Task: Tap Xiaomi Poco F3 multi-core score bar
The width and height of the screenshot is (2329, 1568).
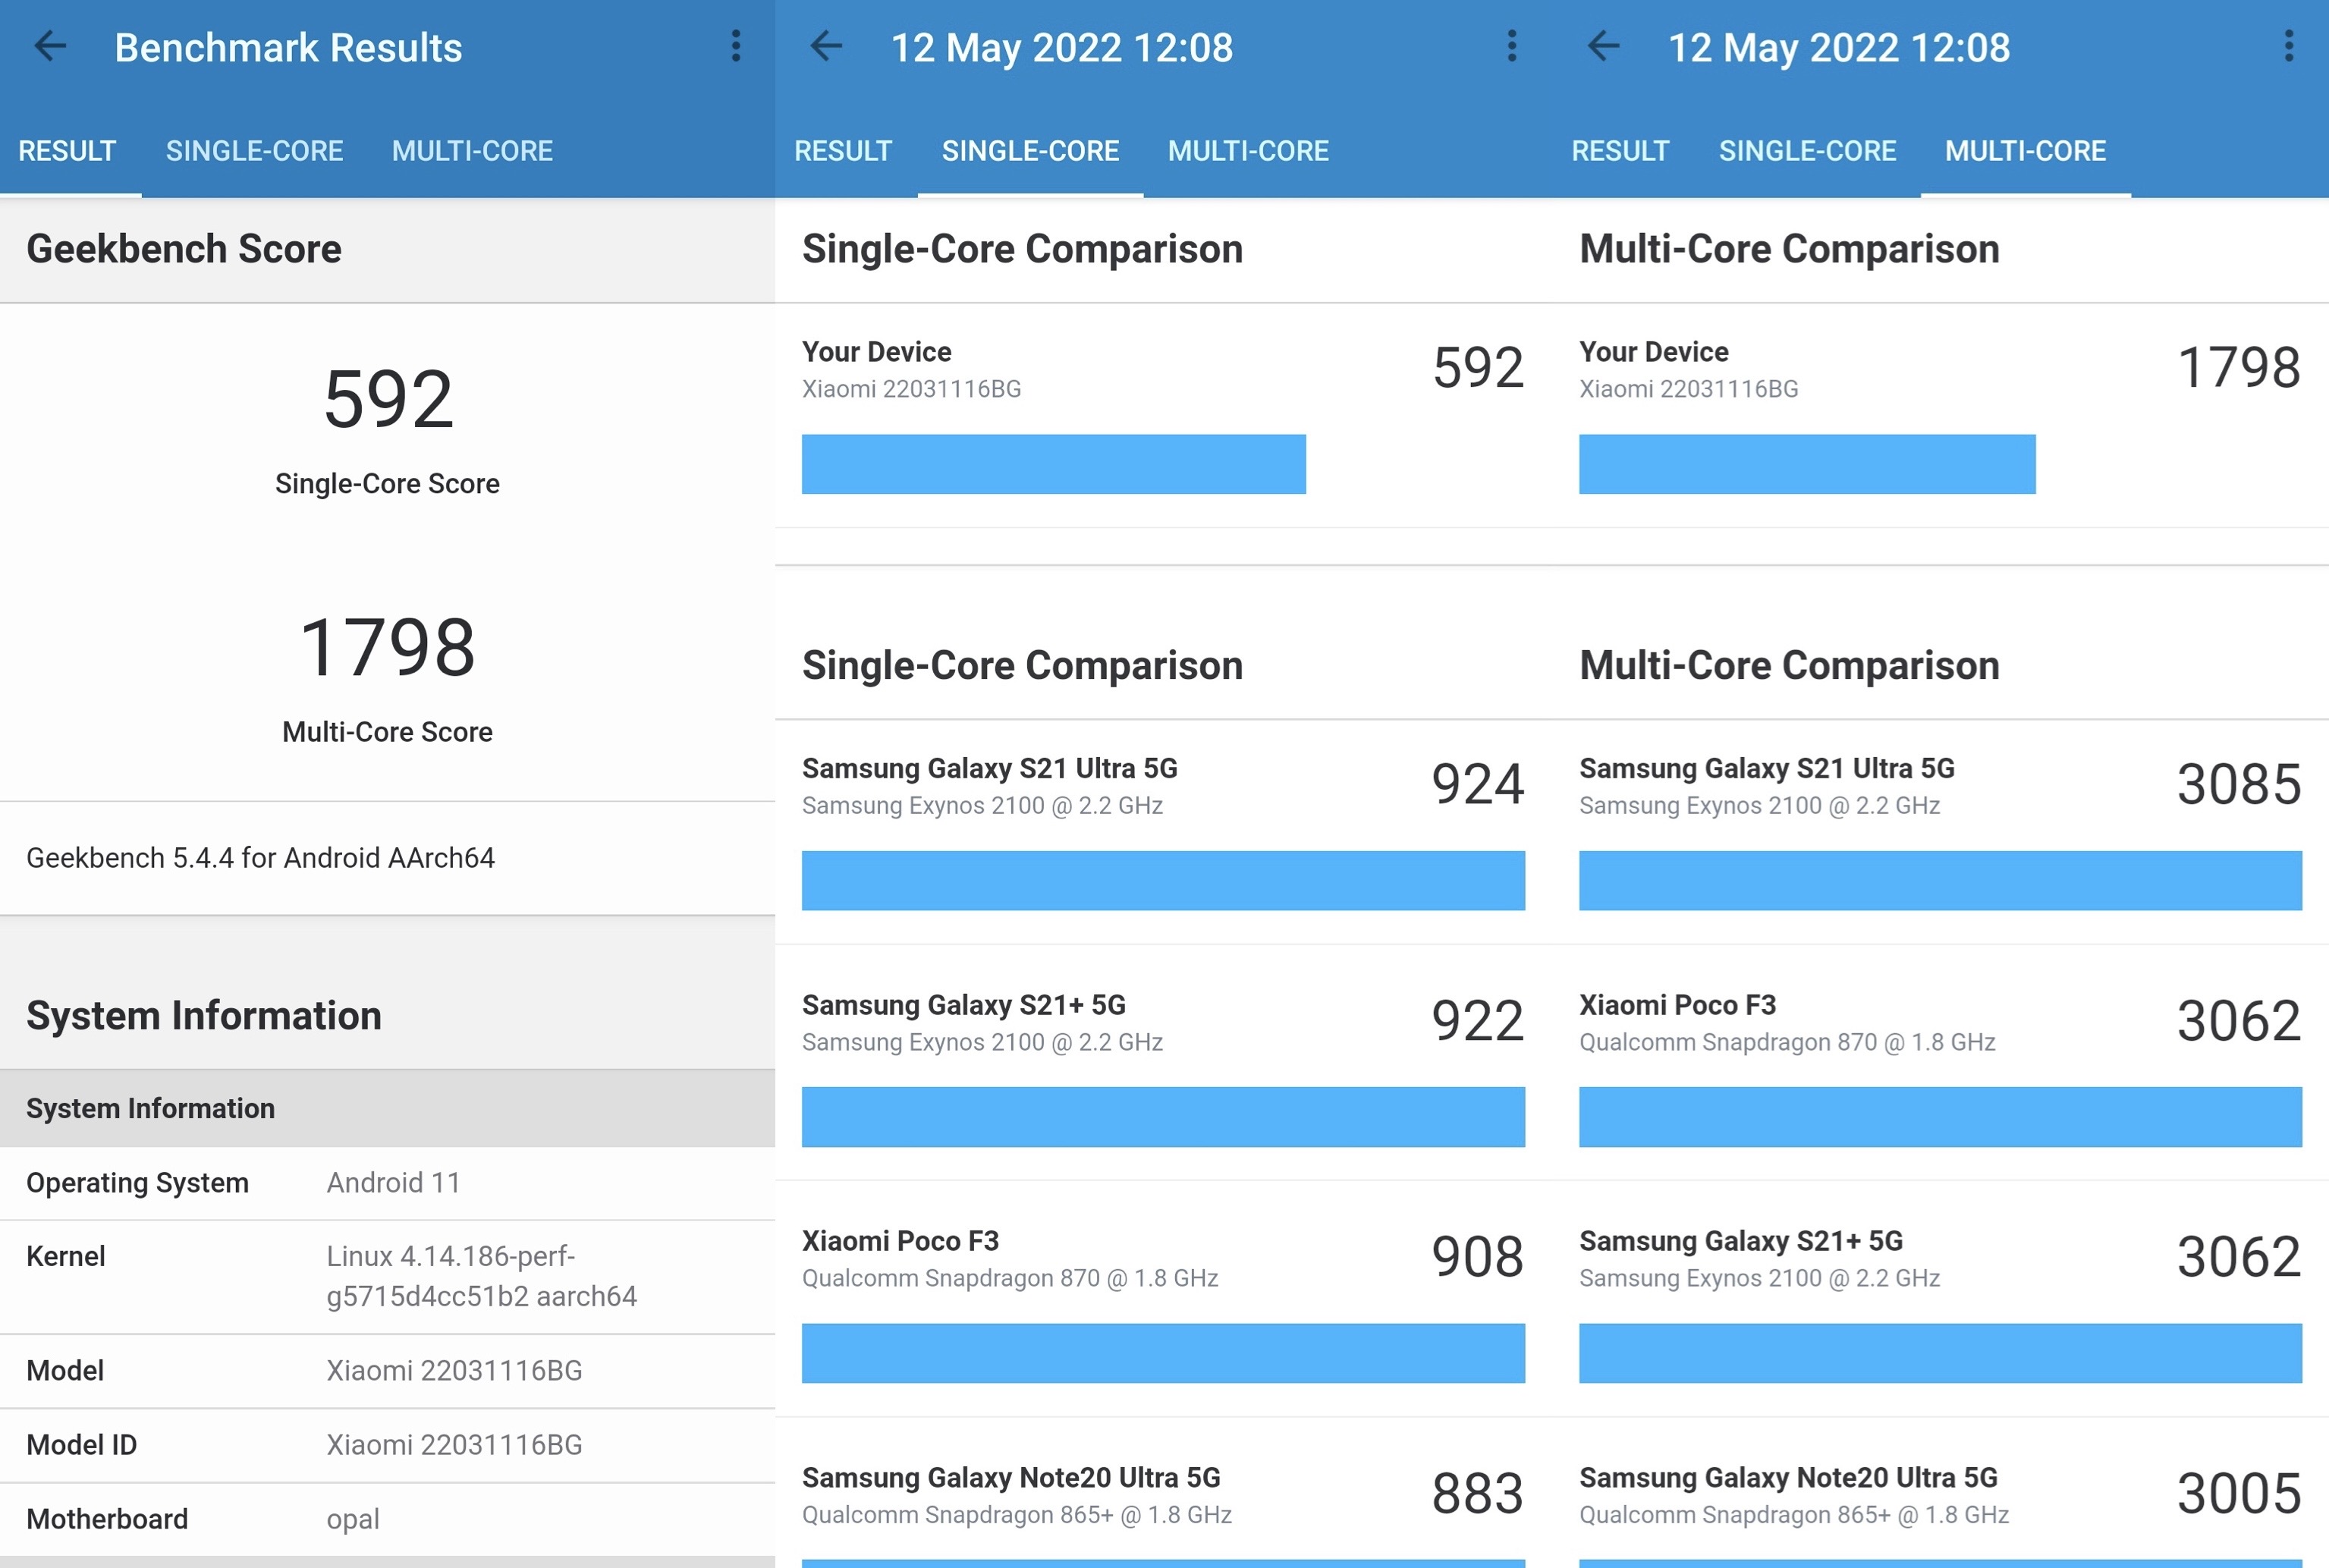Action: coord(1940,1117)
